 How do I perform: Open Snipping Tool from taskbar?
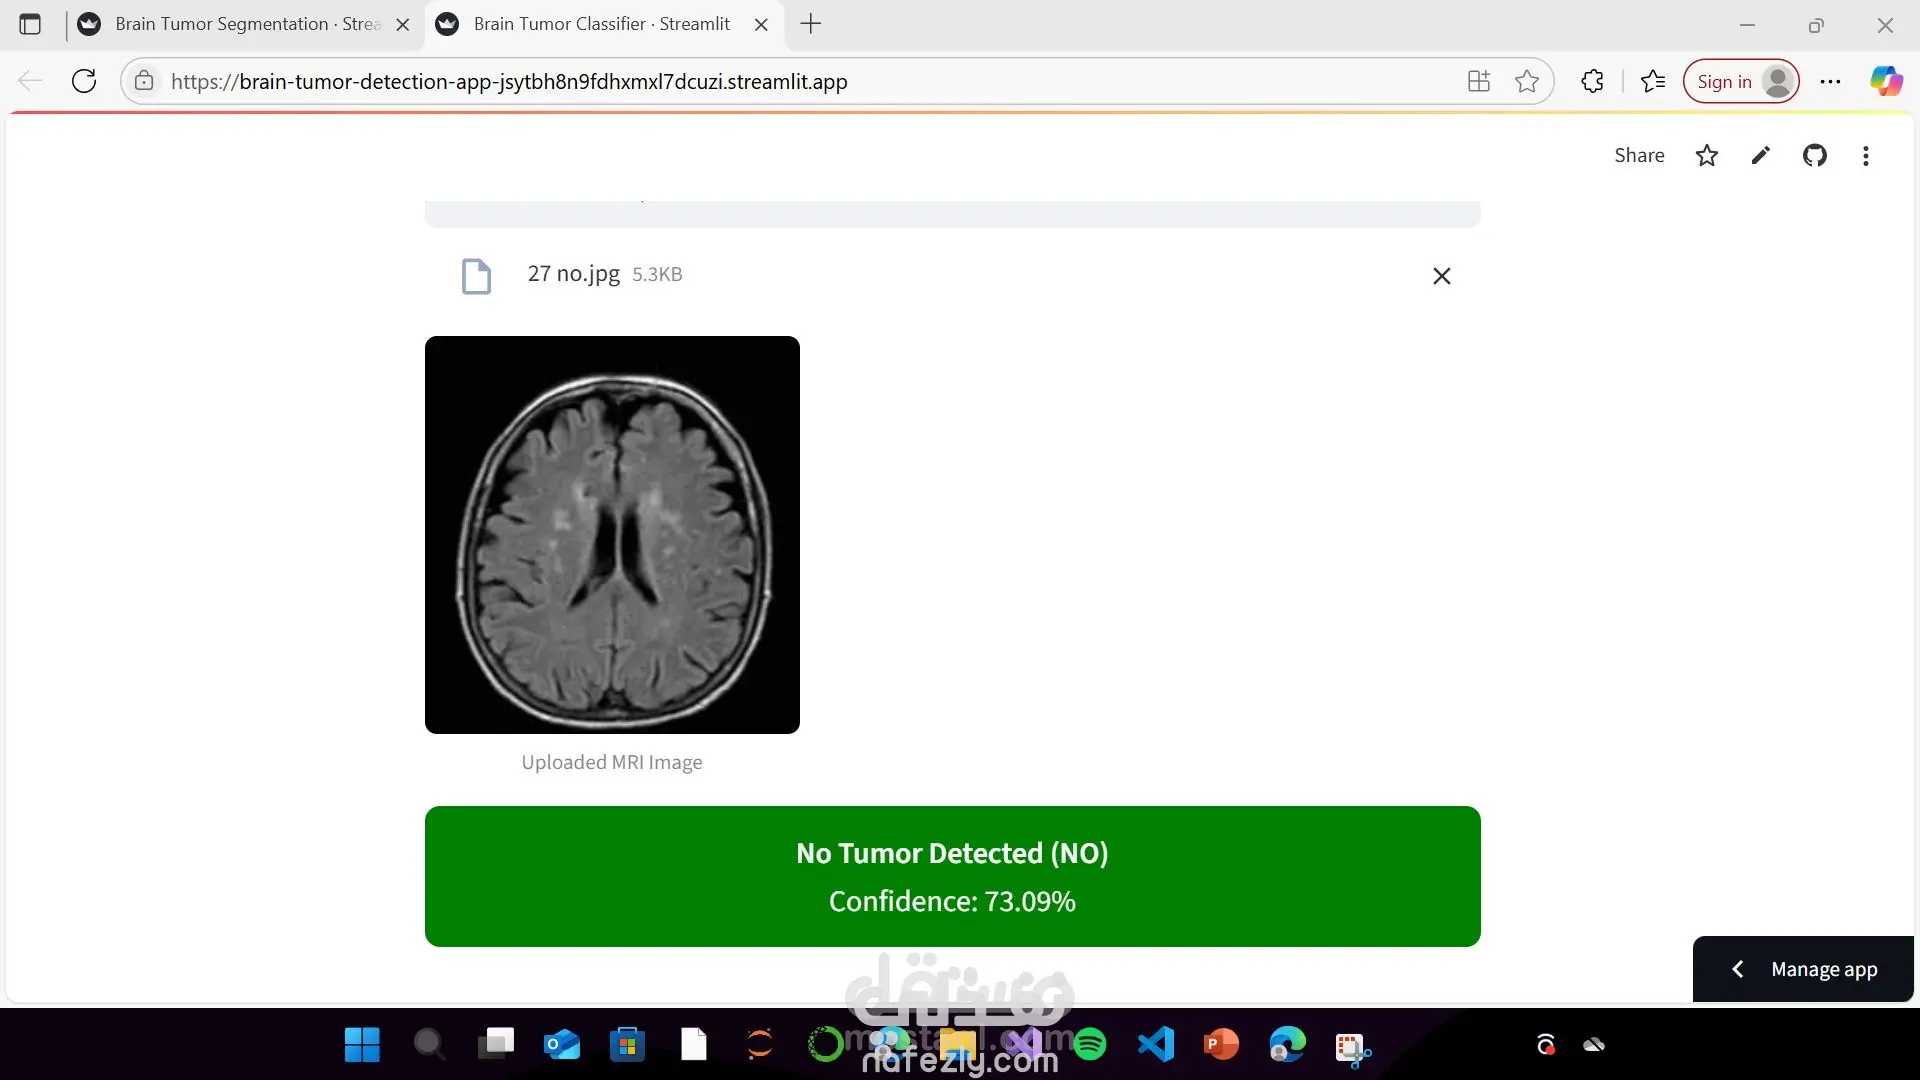(x=1353, y=1048)
